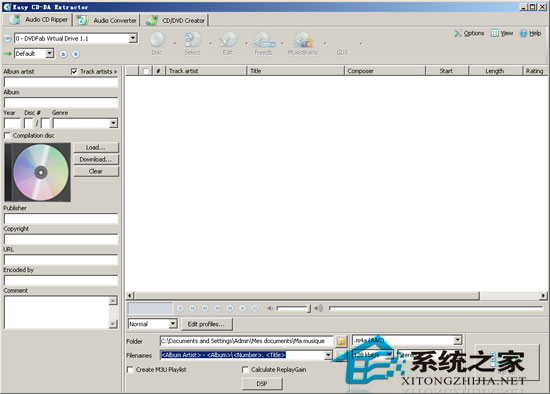Viewport: 550px width, 394px height.
Task: Click the low-volume speaker icon
Action: [270, 308]
